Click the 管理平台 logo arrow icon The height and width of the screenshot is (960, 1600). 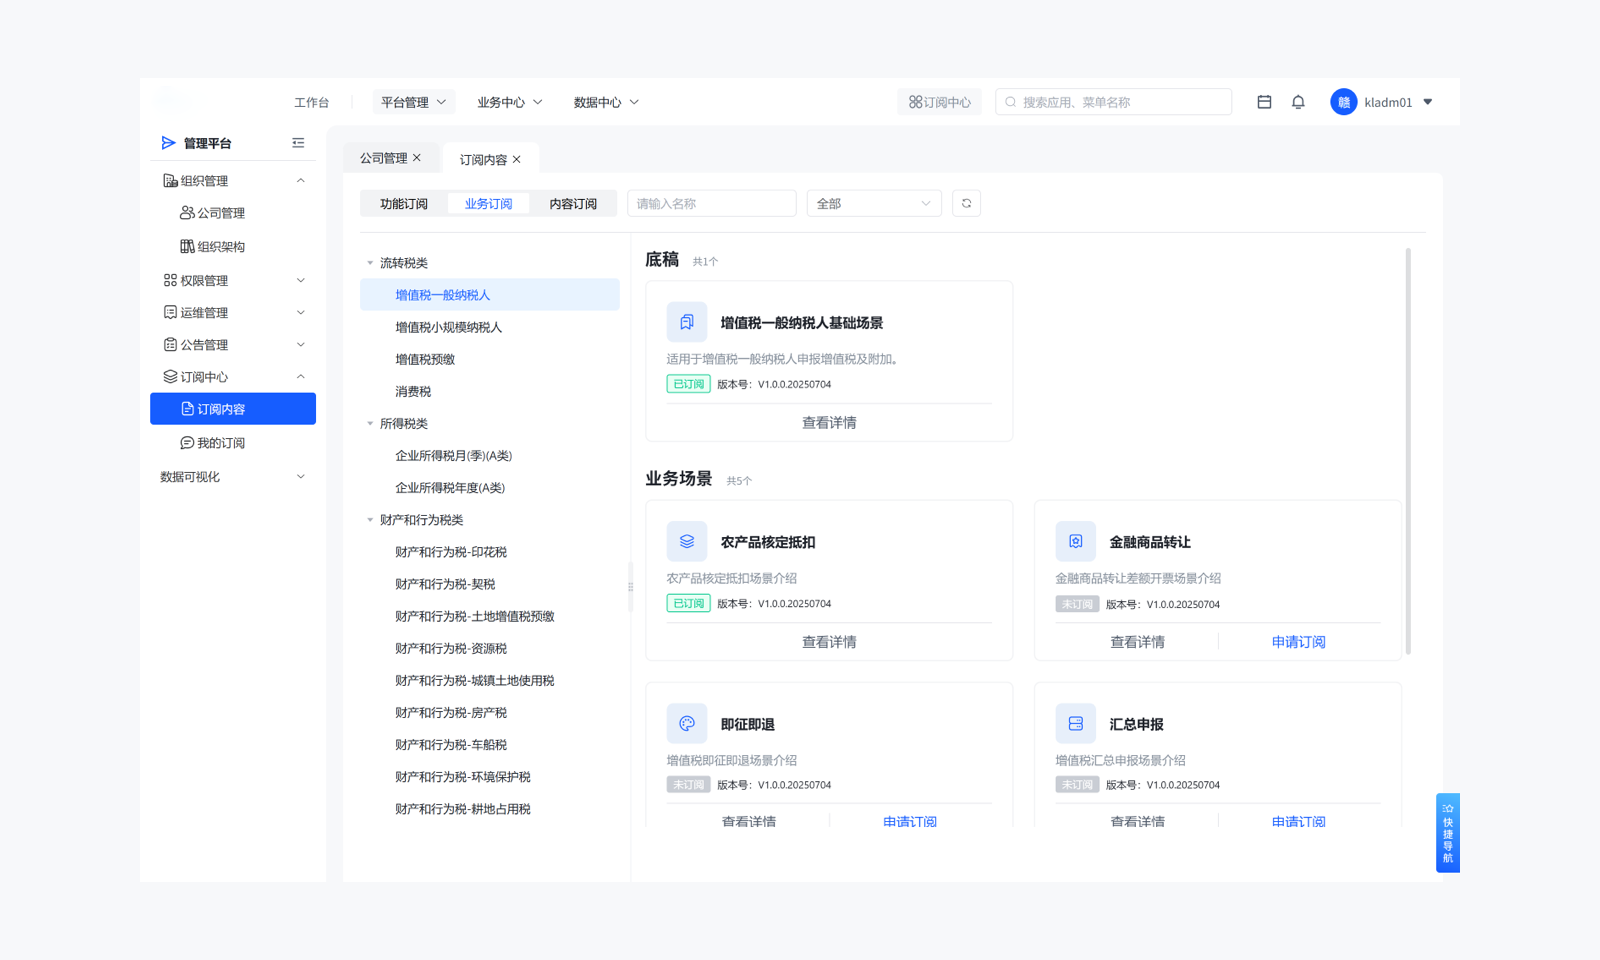click(x=168, y=143)
